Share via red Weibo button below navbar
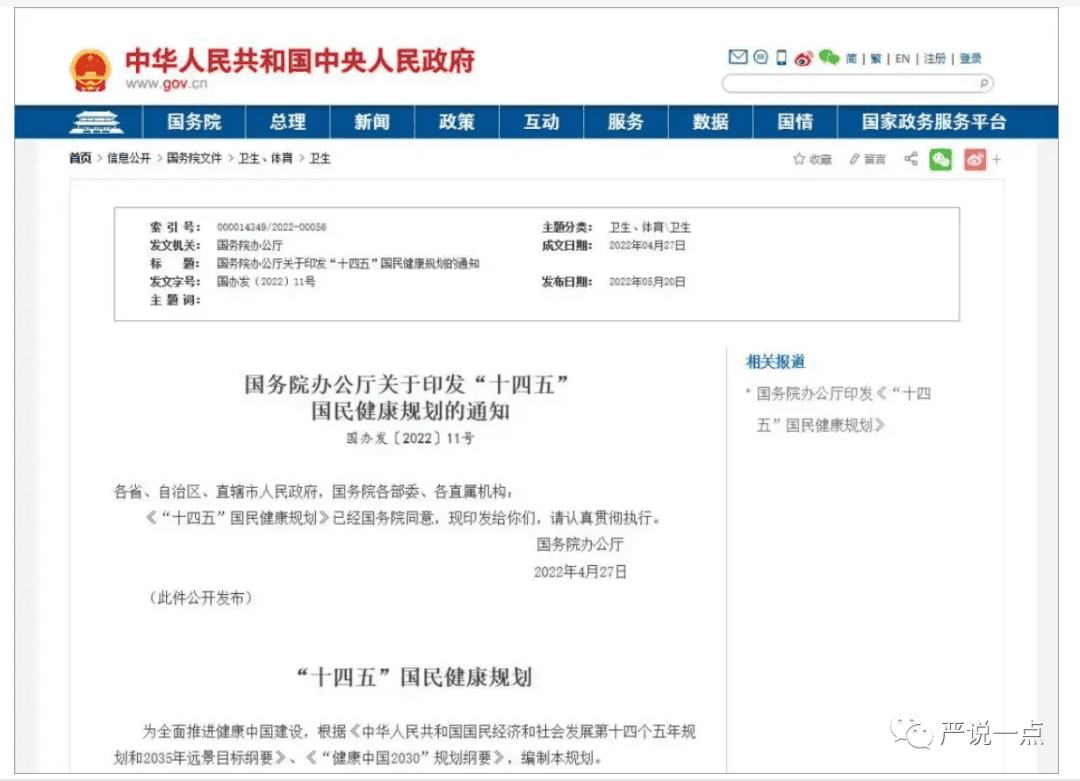This screenshot has height=781, width=1080. tap(975, 159)
